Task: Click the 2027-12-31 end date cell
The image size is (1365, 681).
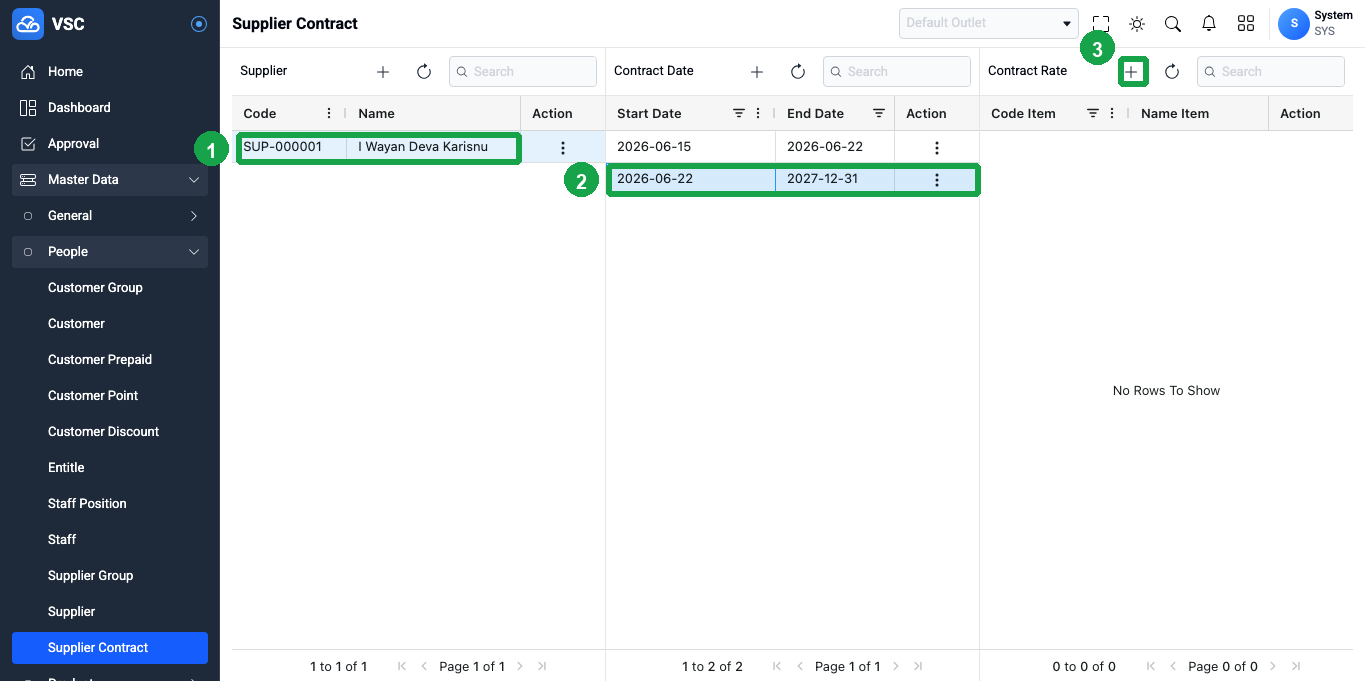Action: (835, 179)
